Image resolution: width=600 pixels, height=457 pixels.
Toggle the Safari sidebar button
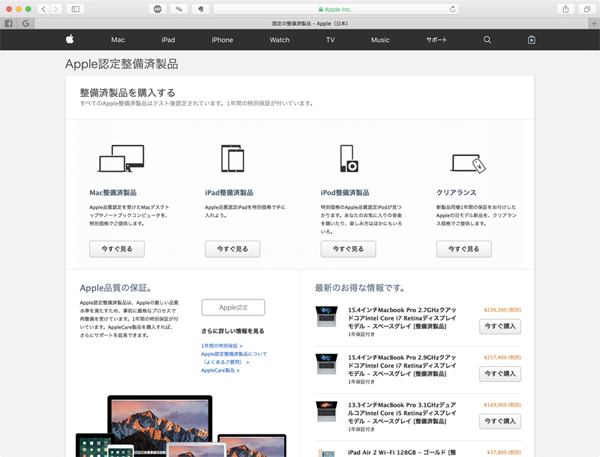75,9
